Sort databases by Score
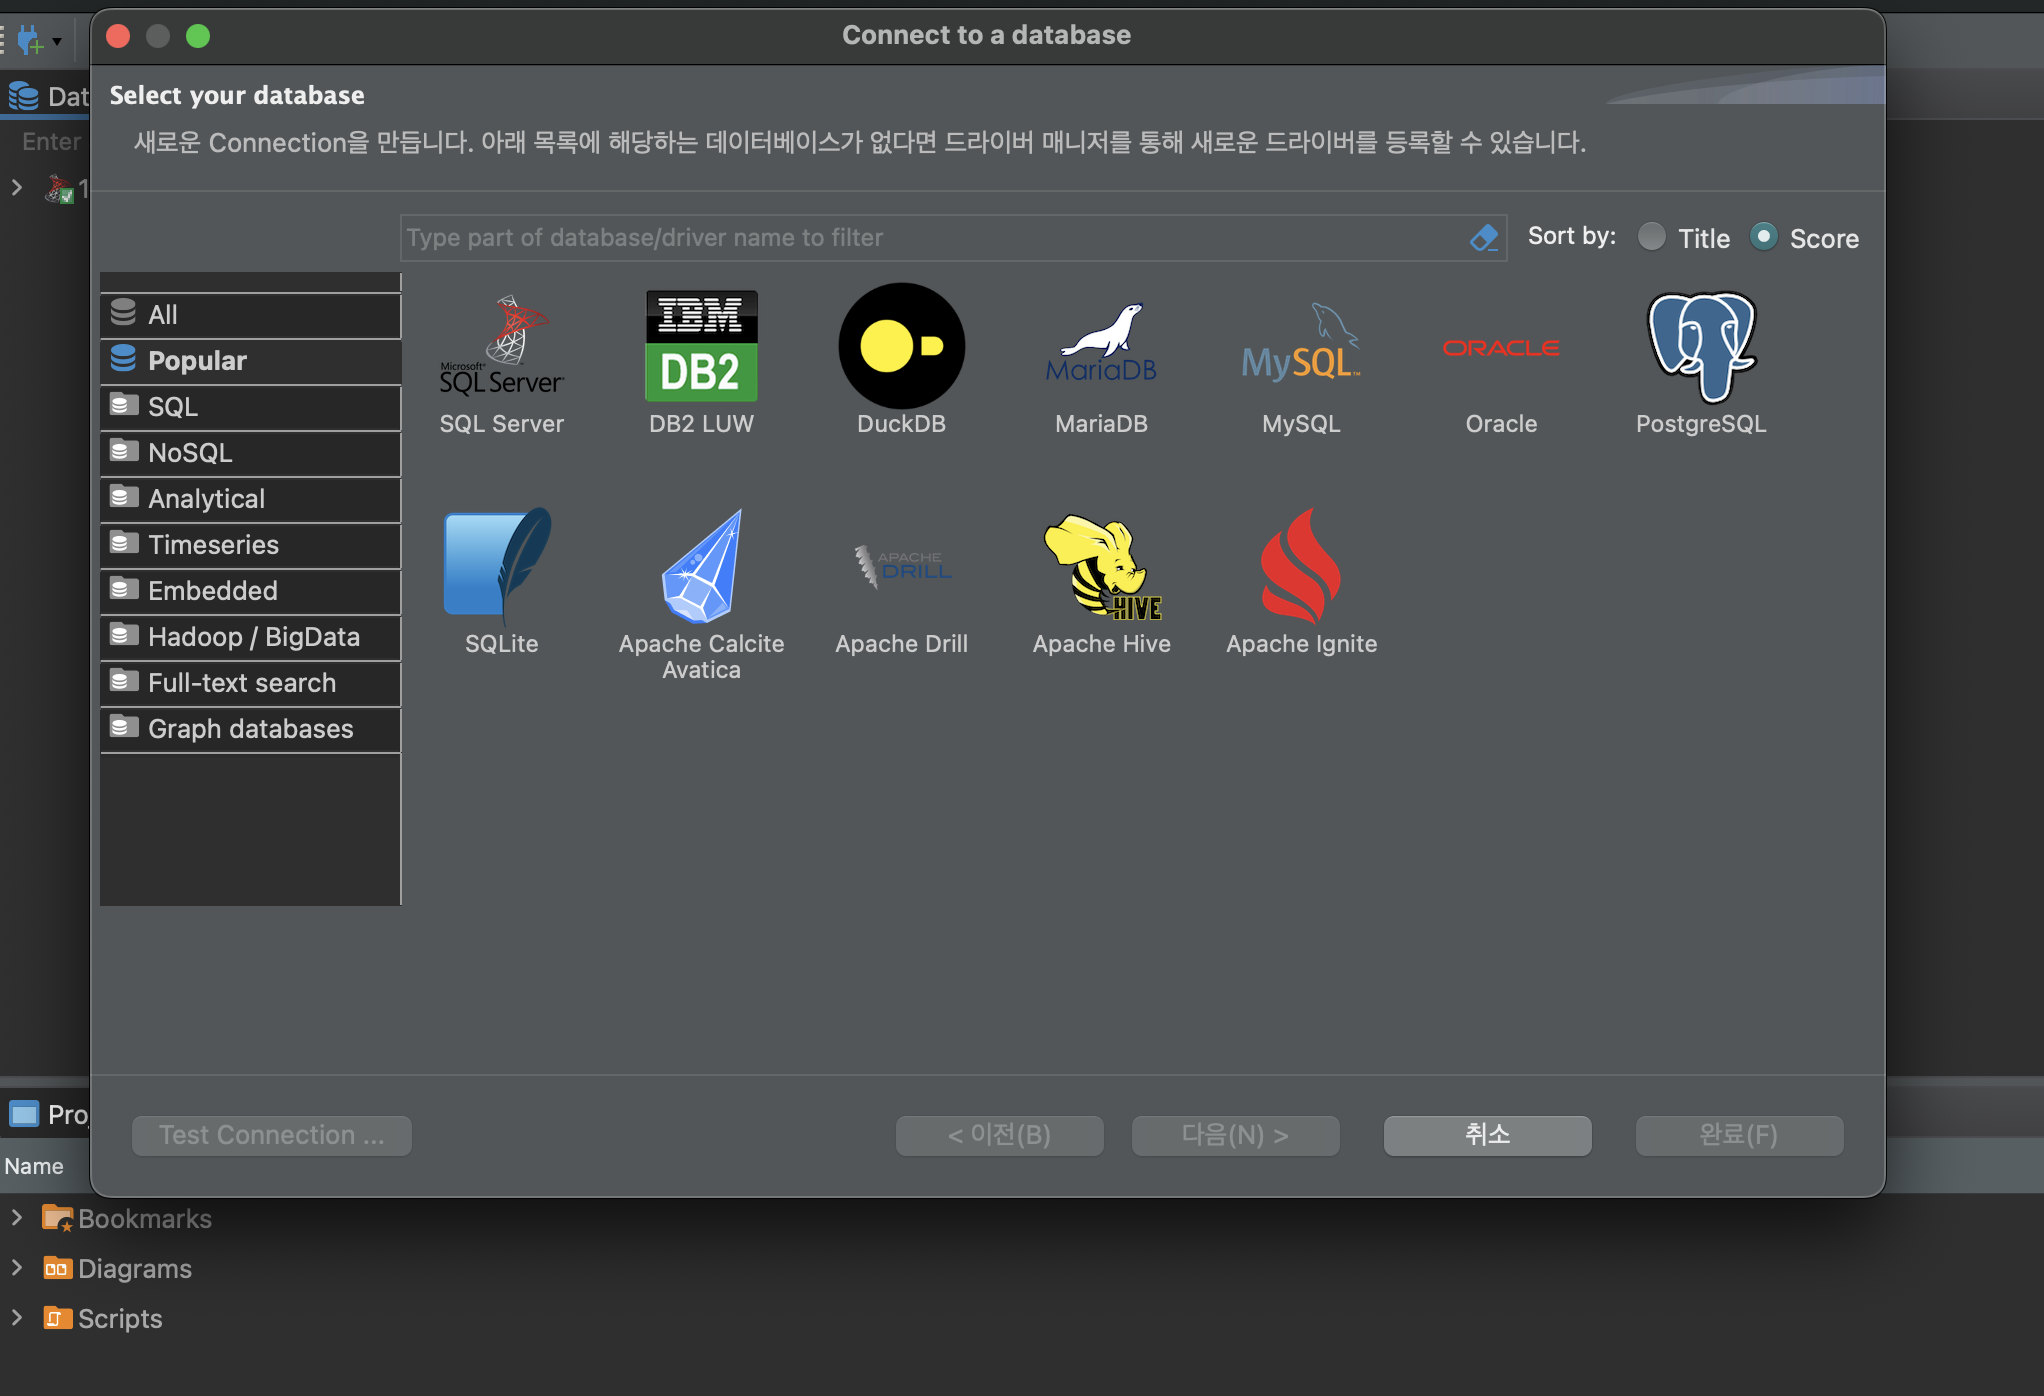2044x1396 pixels. pyautogui.click(x=1764, y=237)
